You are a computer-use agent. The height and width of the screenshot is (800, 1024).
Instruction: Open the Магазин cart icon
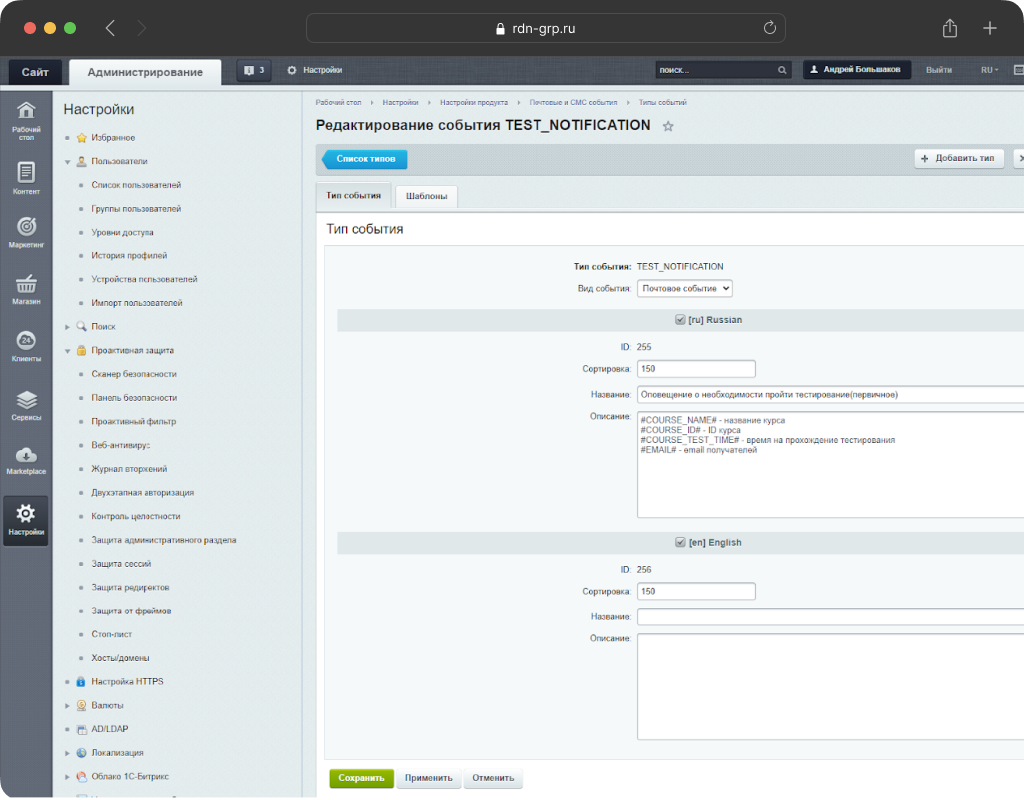[26, 288]
